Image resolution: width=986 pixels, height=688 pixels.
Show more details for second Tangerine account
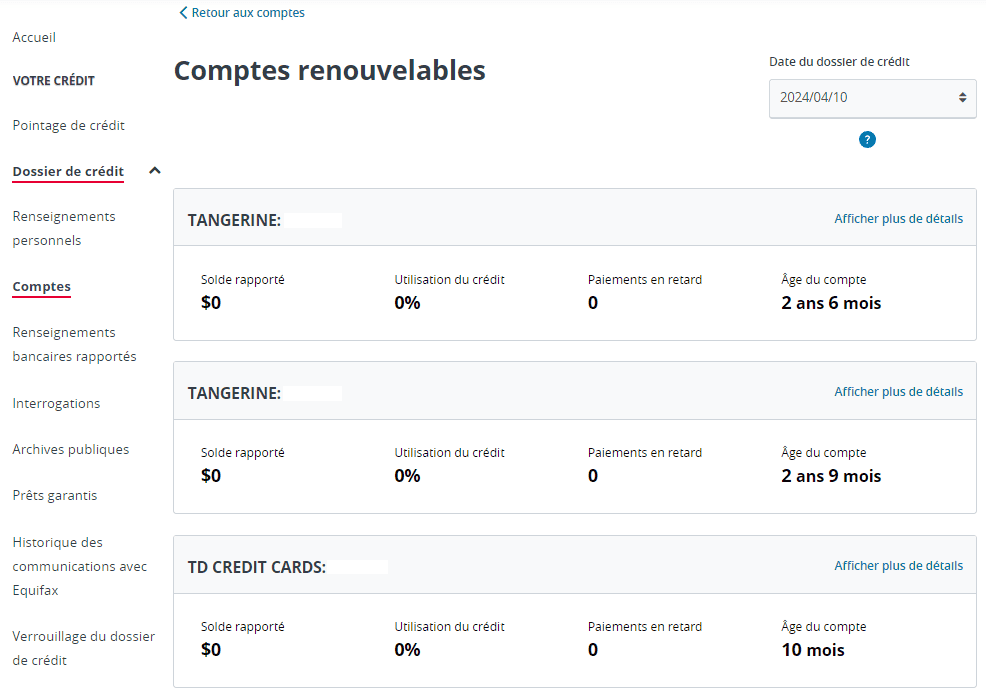(898, 392)
